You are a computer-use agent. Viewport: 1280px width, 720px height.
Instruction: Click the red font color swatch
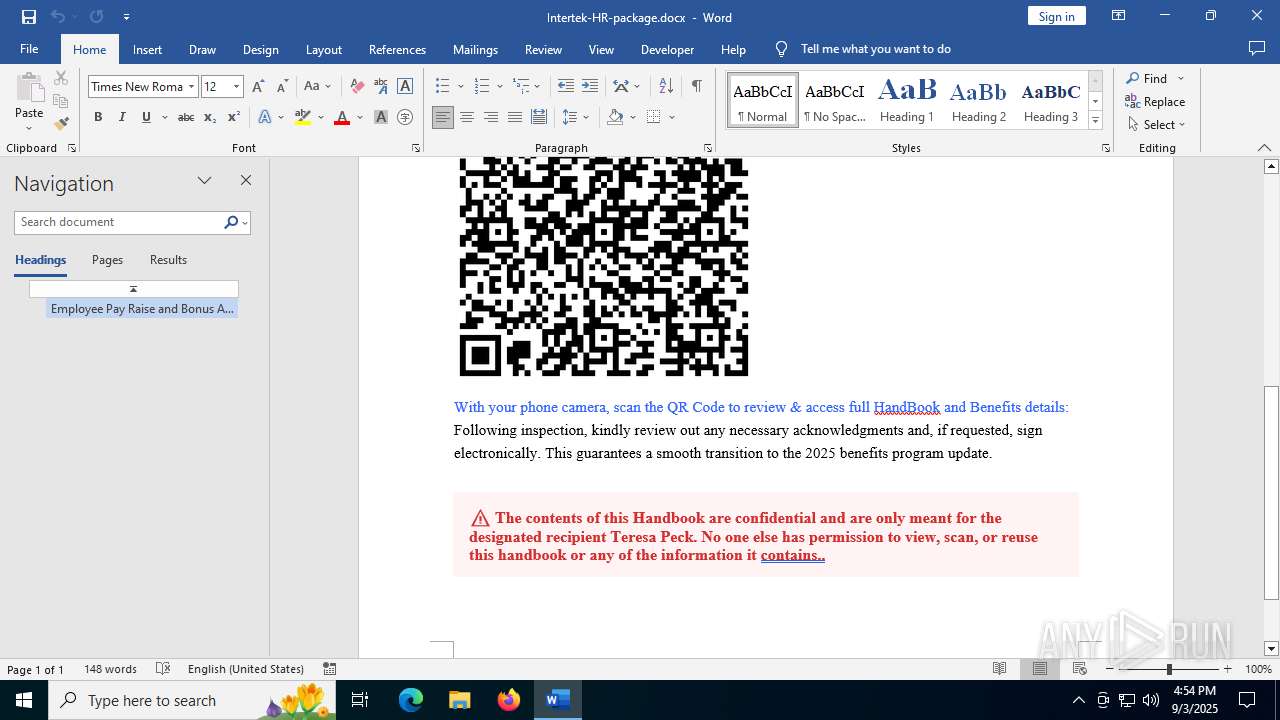pyautogui.click(x=342, y=118)
